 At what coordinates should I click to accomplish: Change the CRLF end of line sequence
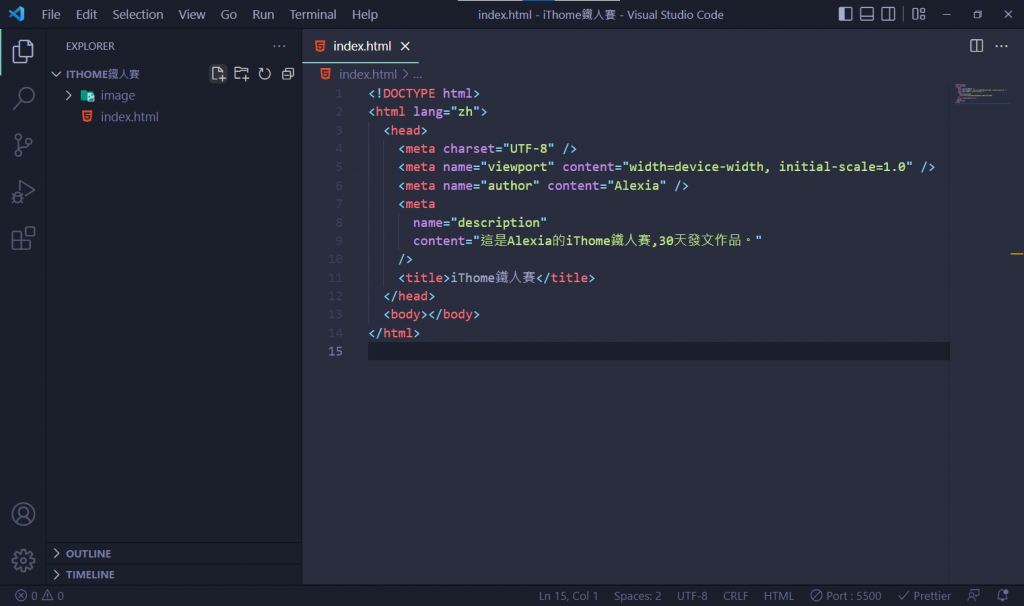pyautogui.click(x=735, y=596)
